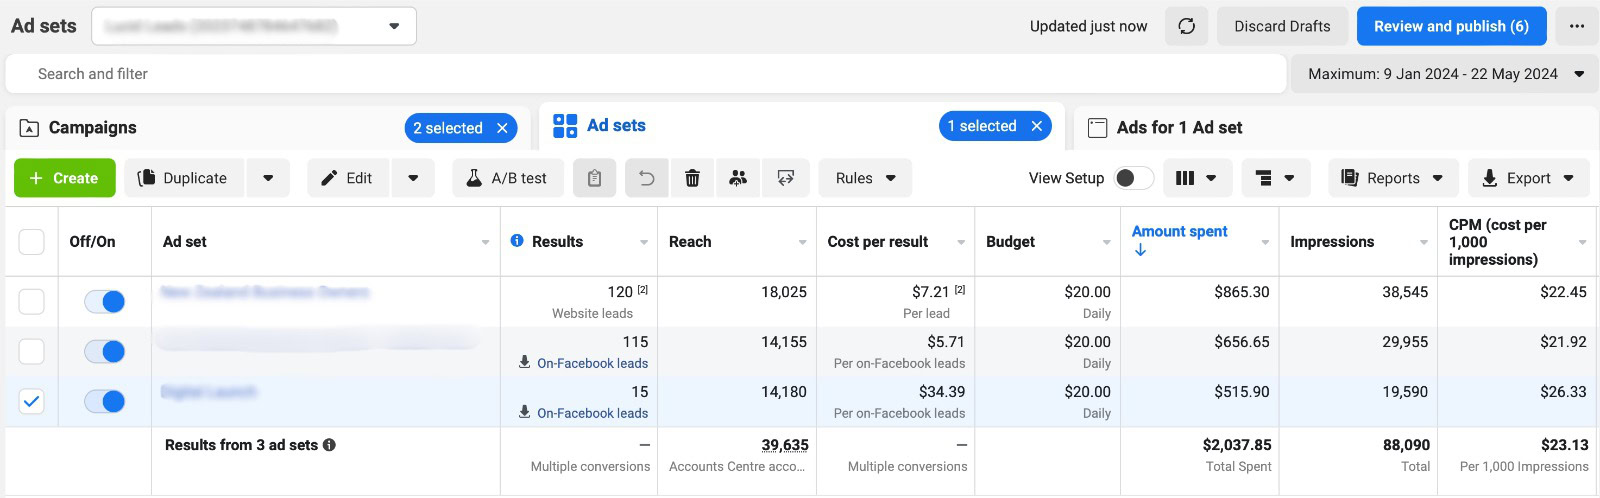Image resolution: width=1600 pixels, height=498 pixels.
Task: Open the Rules dropdown
Action: 865,178
